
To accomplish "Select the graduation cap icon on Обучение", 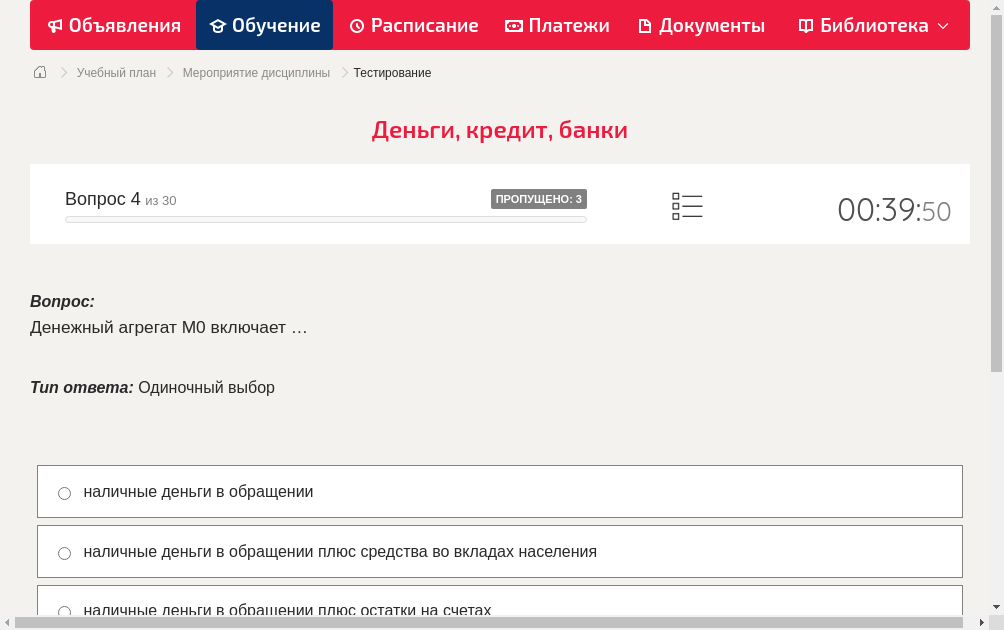I will (219, 25).
